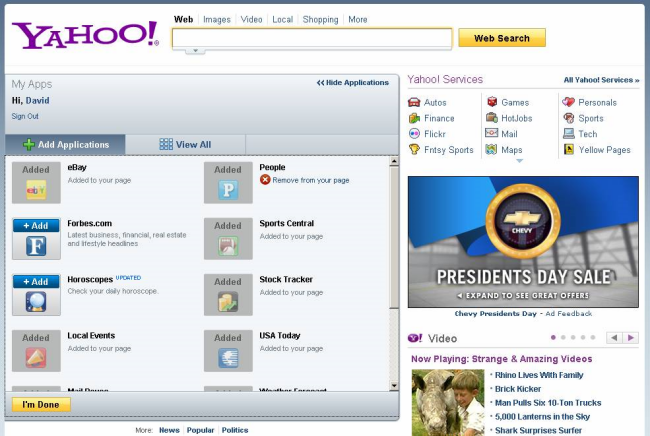Expand the Yahoo! Services list arrow
Viewport: 650px width, 436px height.
click(519, 161)
